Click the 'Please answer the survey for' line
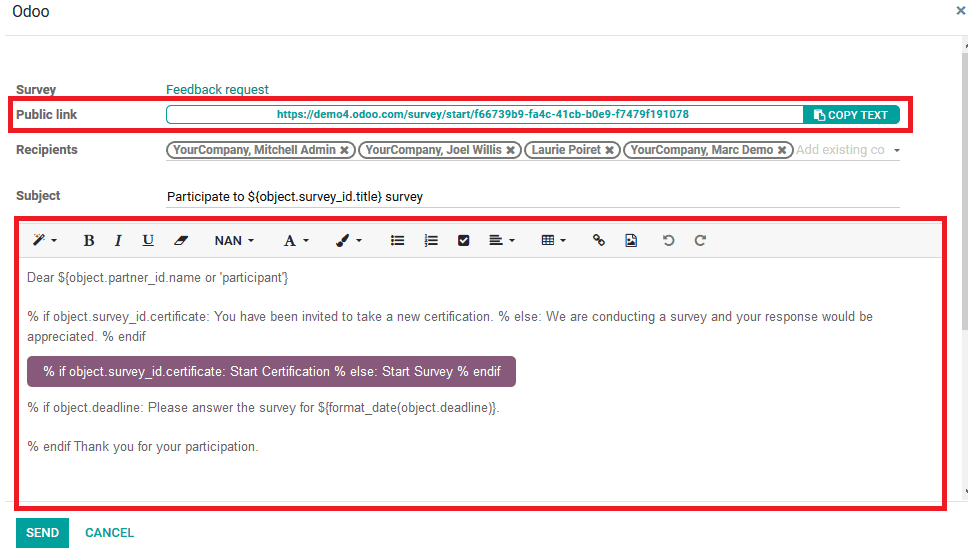 263,408
